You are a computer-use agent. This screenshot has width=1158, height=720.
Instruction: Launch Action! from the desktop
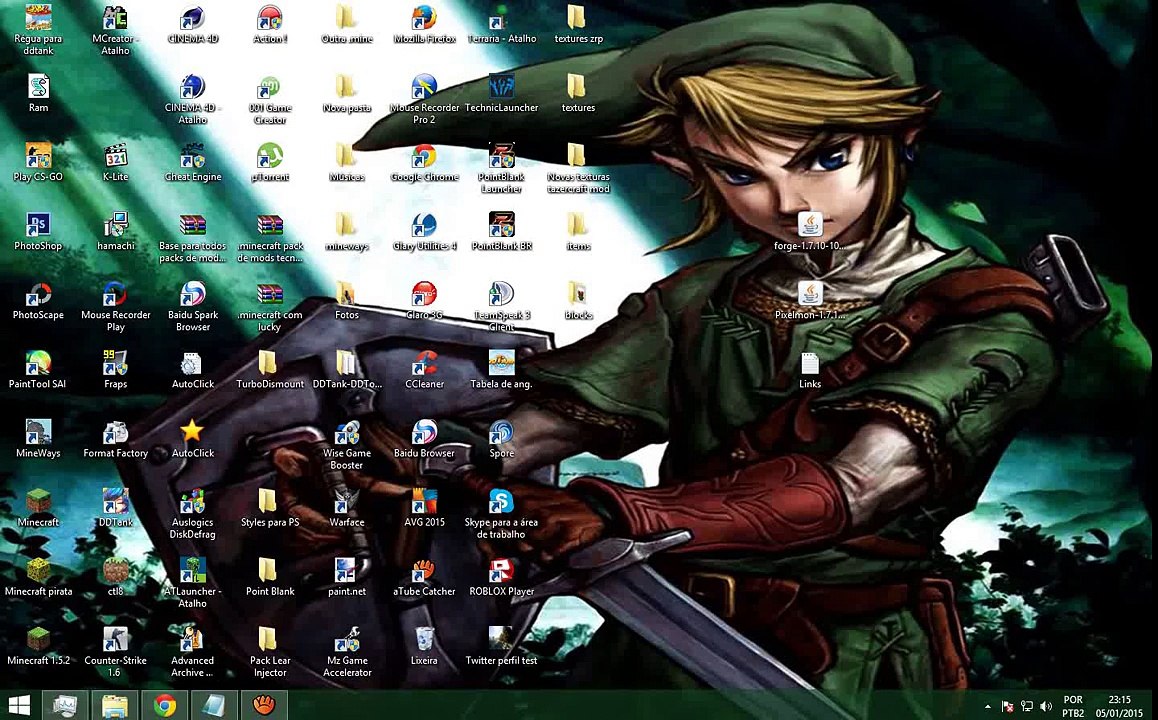(x=270, y=18)
